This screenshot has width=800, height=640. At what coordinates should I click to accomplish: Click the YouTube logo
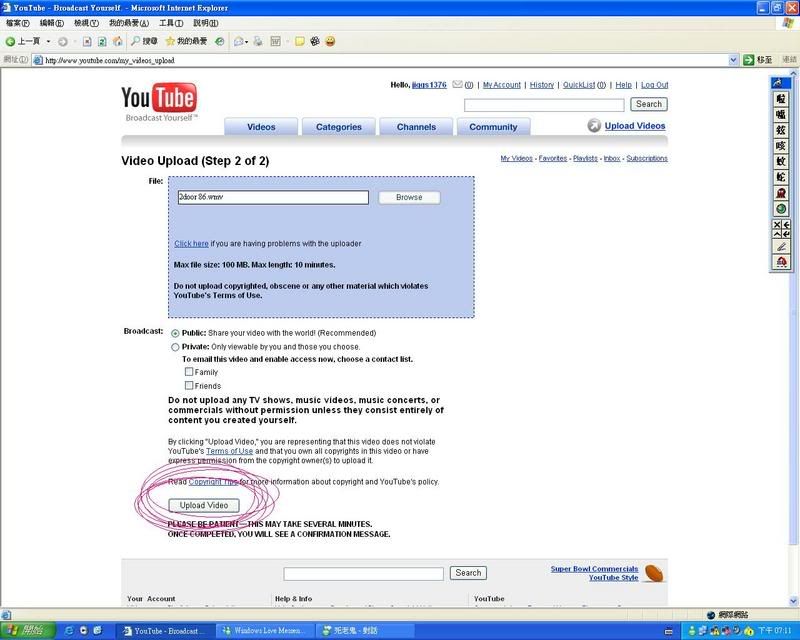[x=159, y=101]
